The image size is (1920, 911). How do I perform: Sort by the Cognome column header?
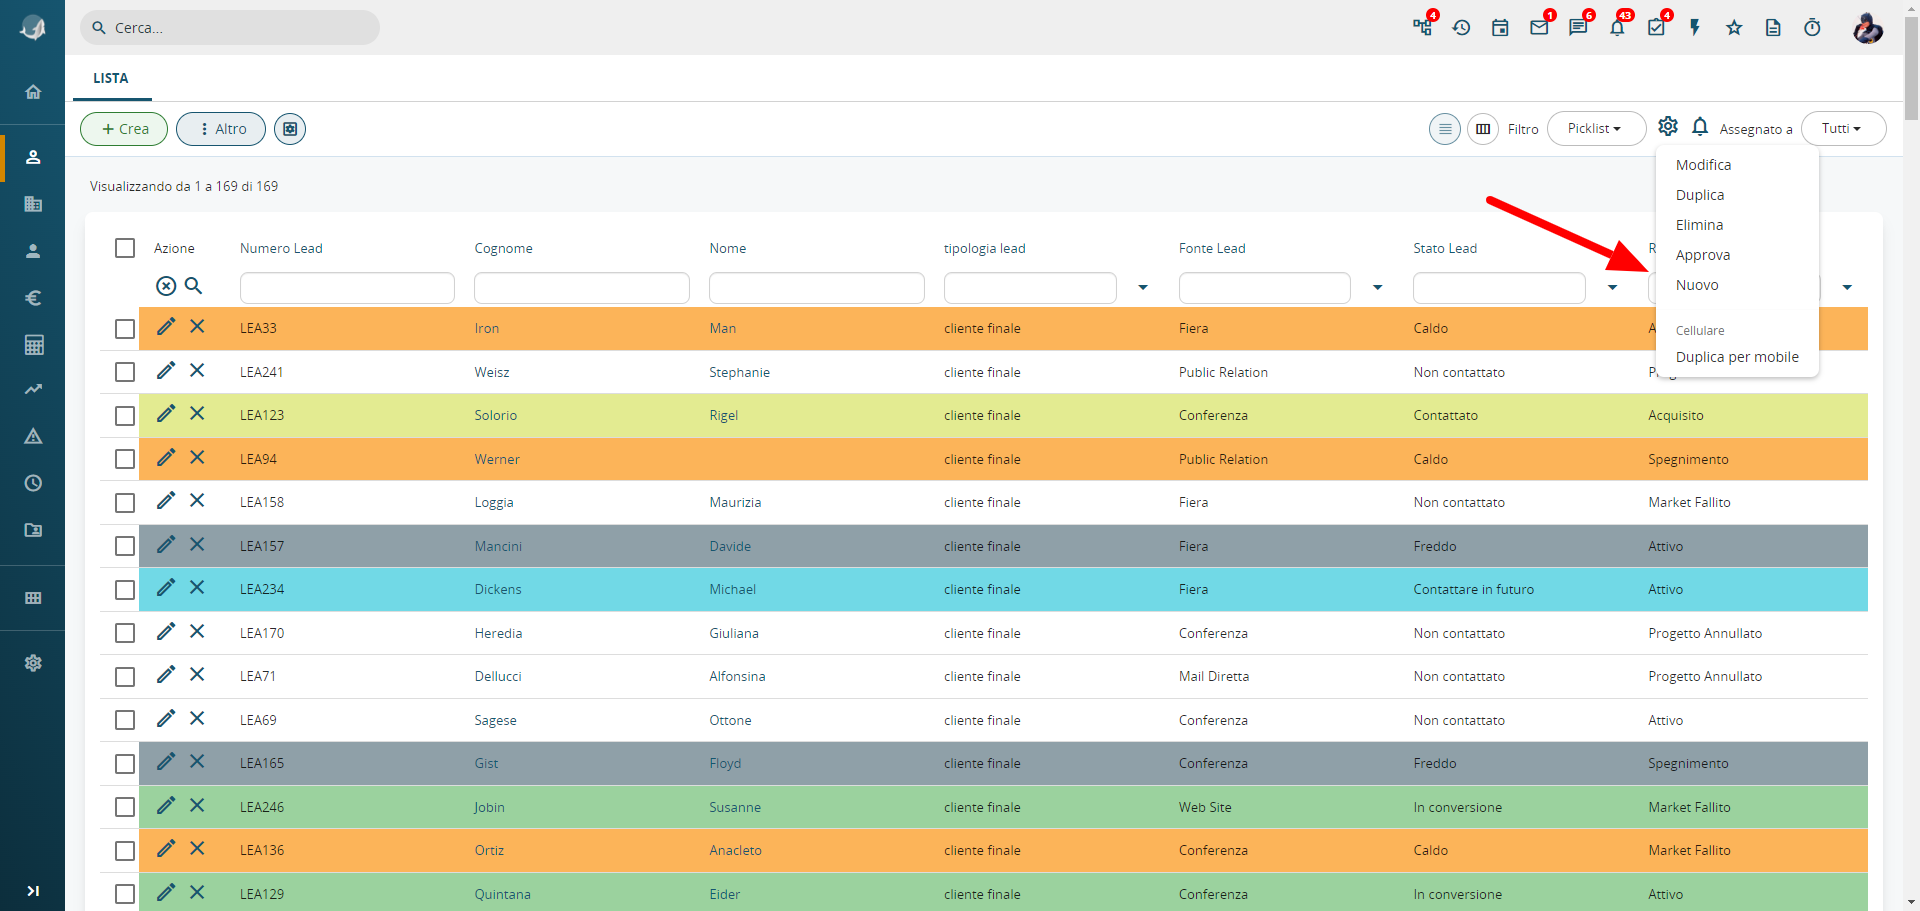pos(503,248)
